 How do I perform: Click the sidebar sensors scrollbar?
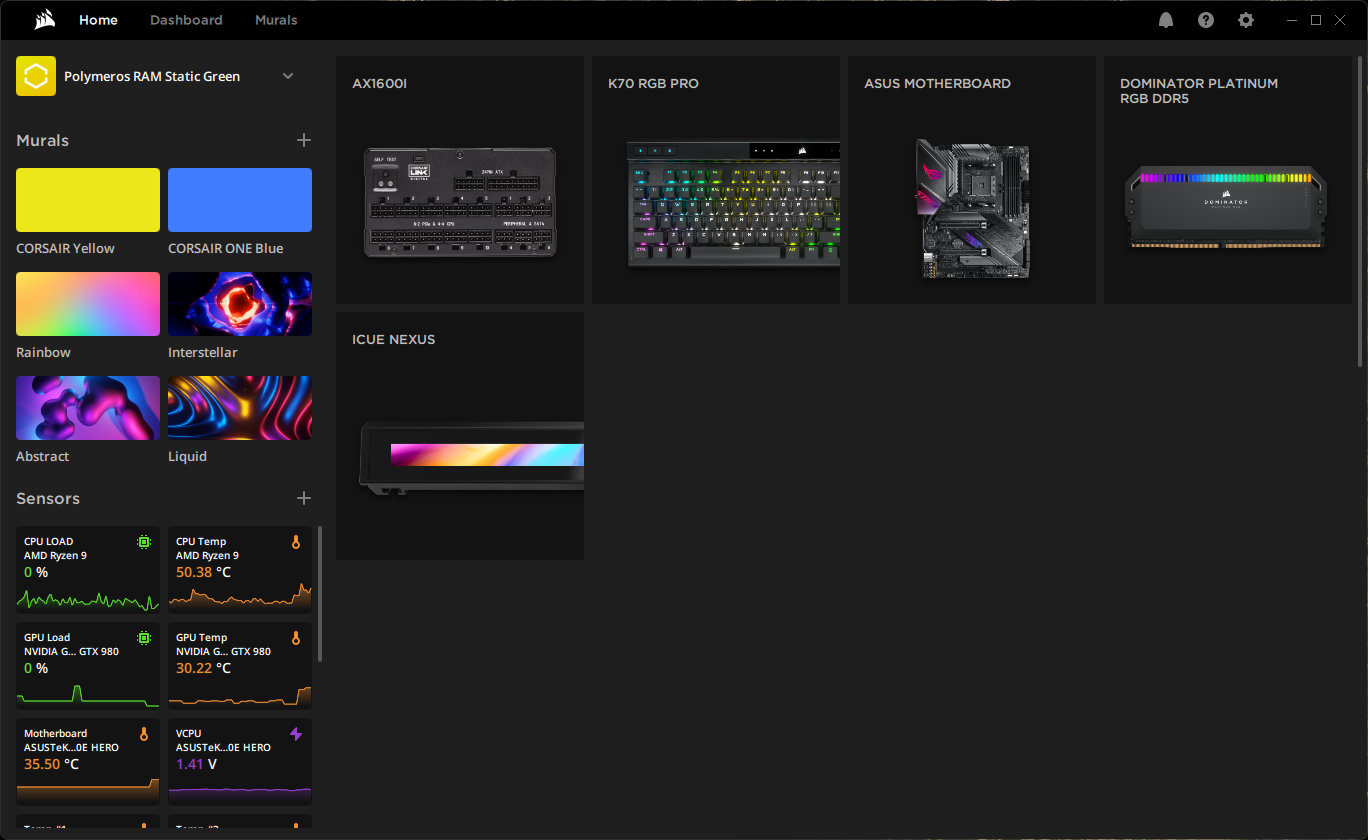[x=320, y=594]
